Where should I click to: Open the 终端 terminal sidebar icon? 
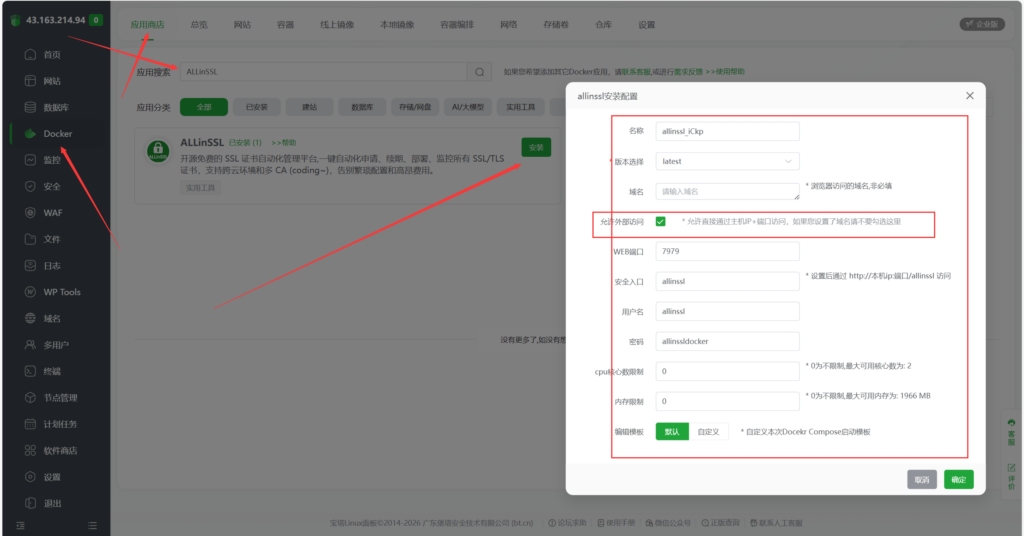point(30,371)
